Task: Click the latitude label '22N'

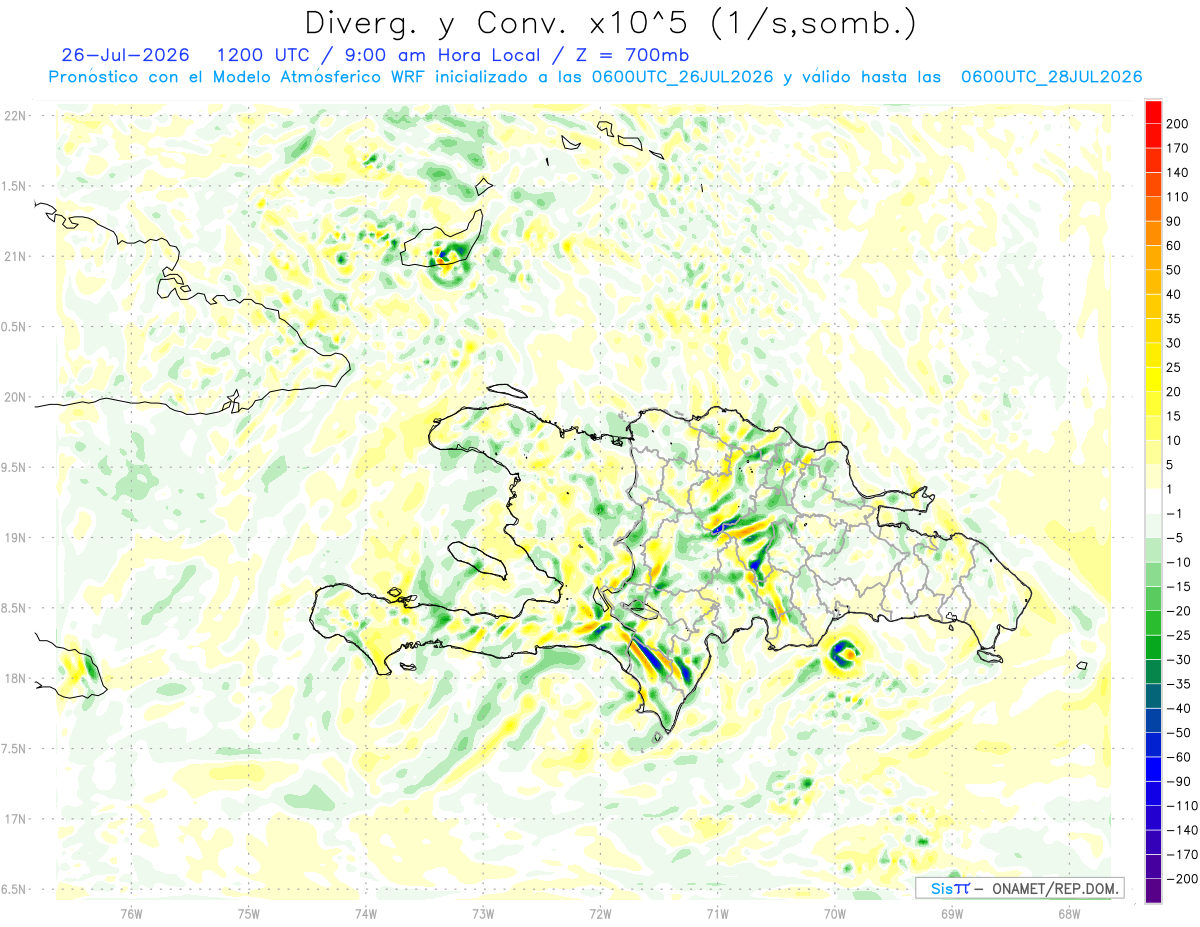Action: click(13, 116)
